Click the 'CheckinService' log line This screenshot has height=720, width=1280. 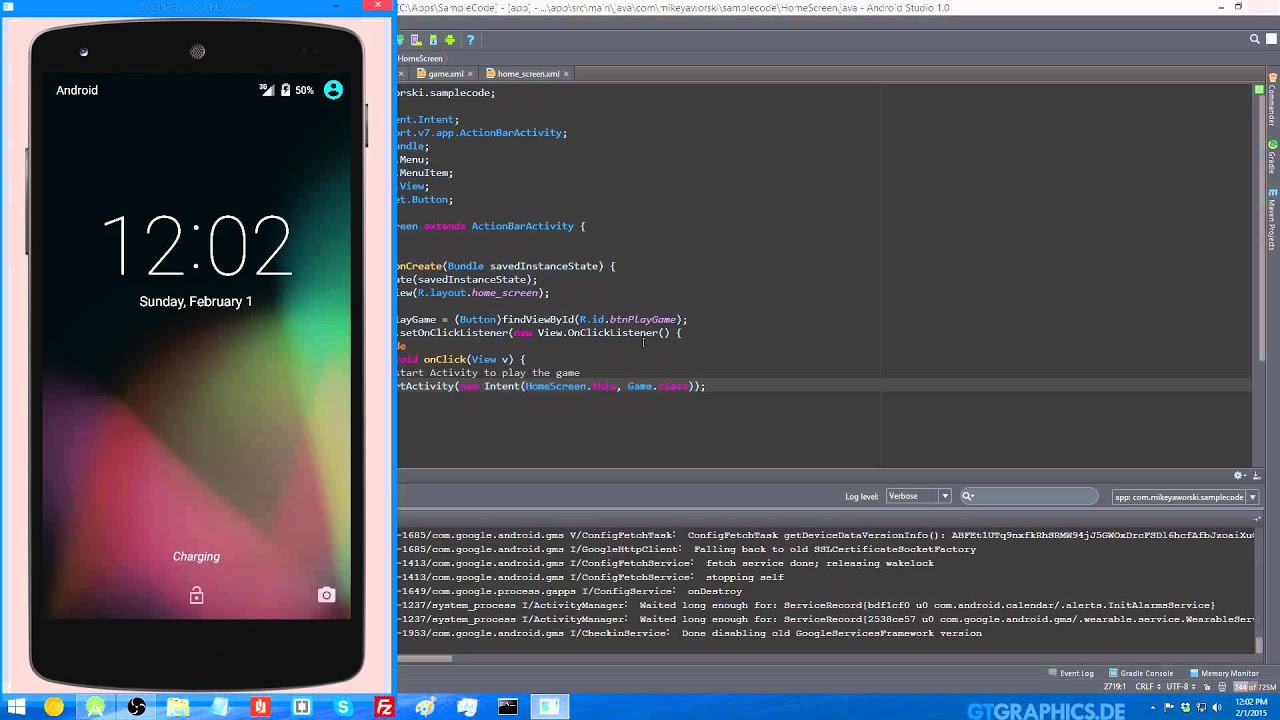coord(690,633)
